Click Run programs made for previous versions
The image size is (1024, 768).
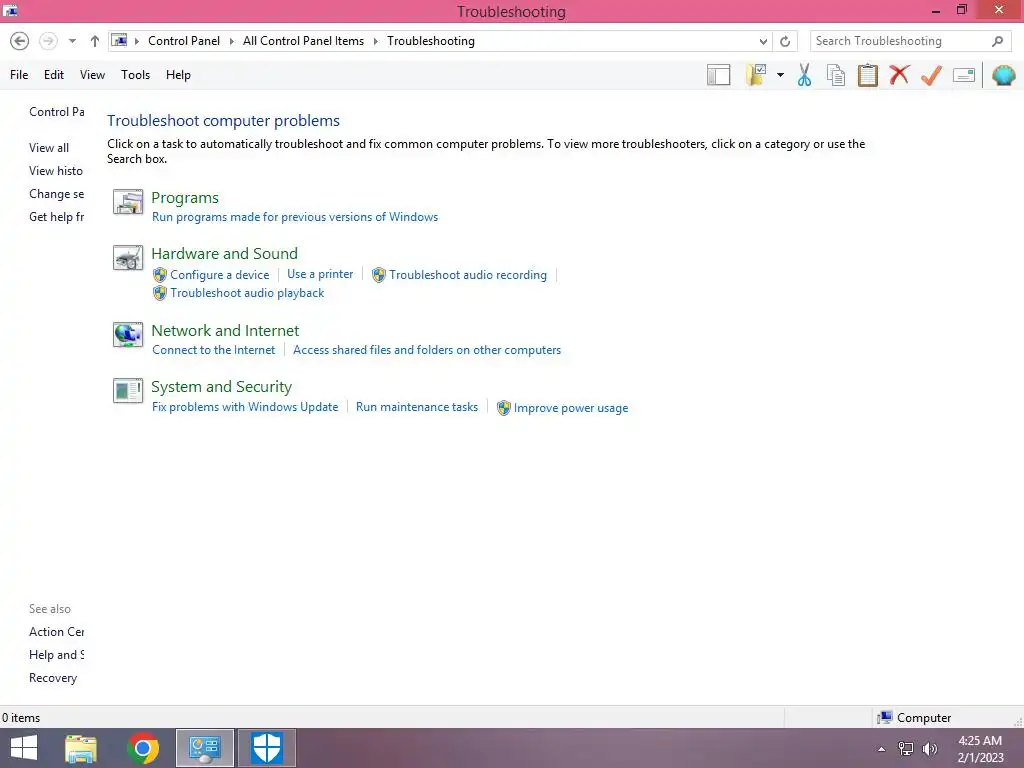[x=295, y=217]
